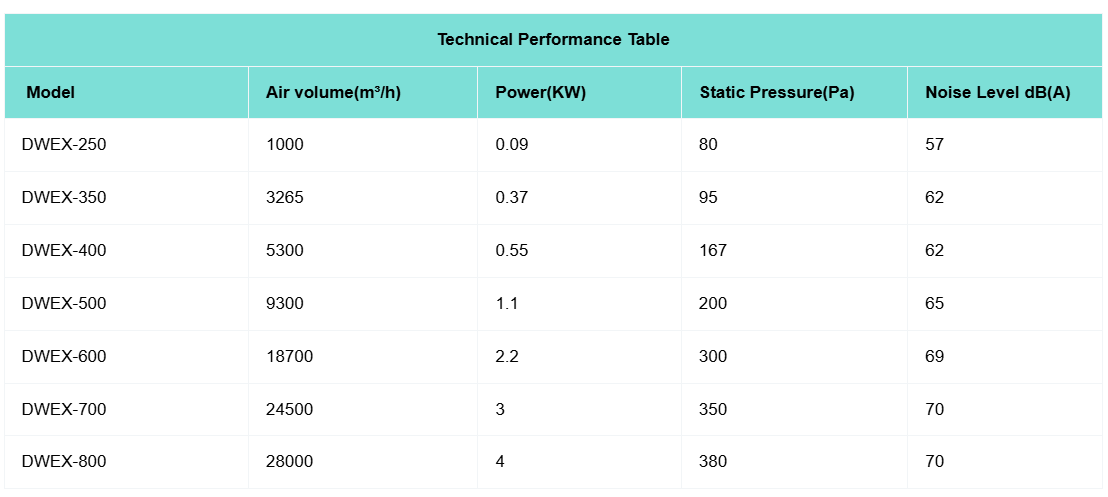Click the 18700 air volume value
Image resolution: width=1108 pixels, height=497 pixels.
click(289, 357)
